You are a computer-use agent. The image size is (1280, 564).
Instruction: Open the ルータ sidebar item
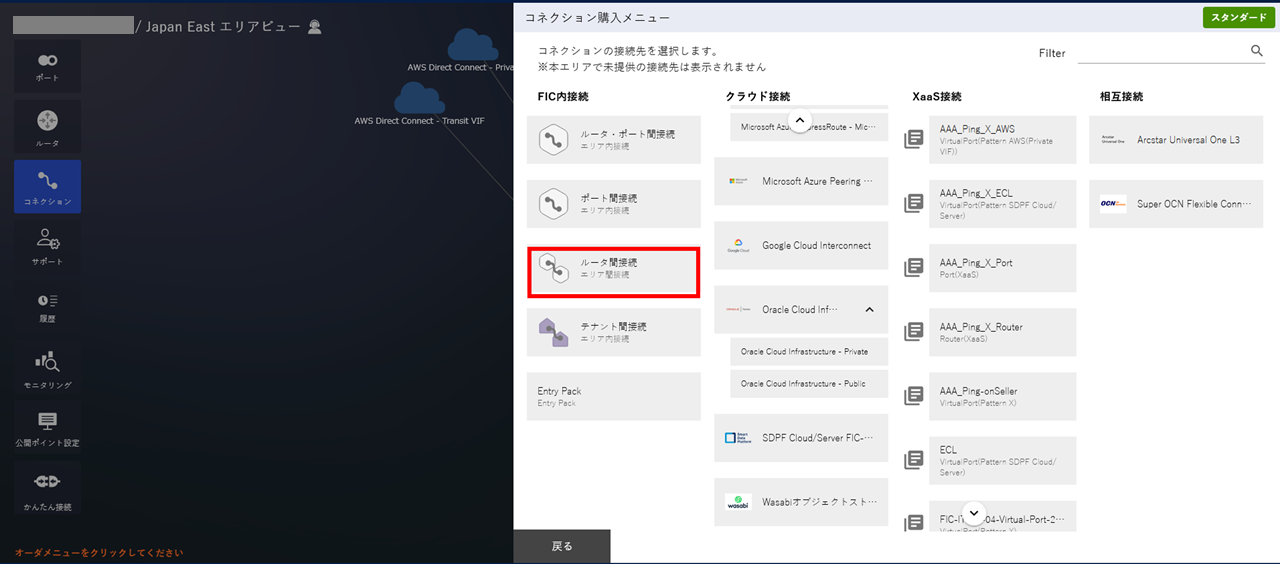point(47,127)
